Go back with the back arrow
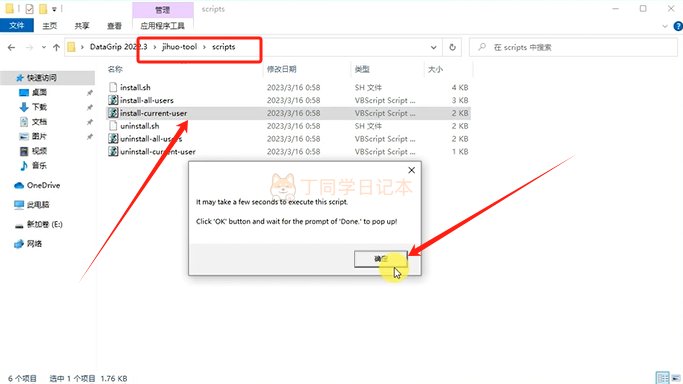This screenshot has width=683, height=384. 12,47
